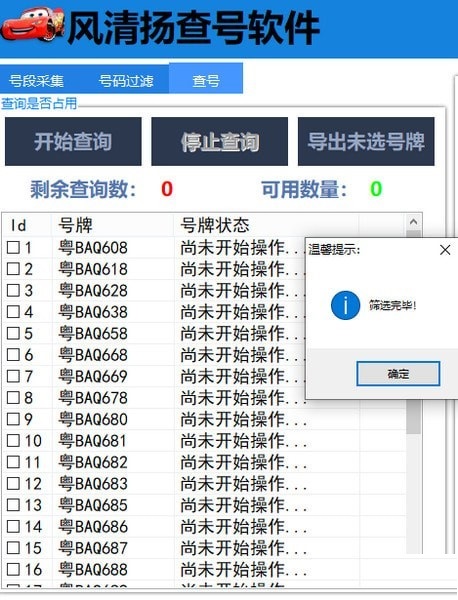The width and height of the screenshot is (458, 600).
Task: Click 停止查询 to stop lookup
Action: coord(220,141)
